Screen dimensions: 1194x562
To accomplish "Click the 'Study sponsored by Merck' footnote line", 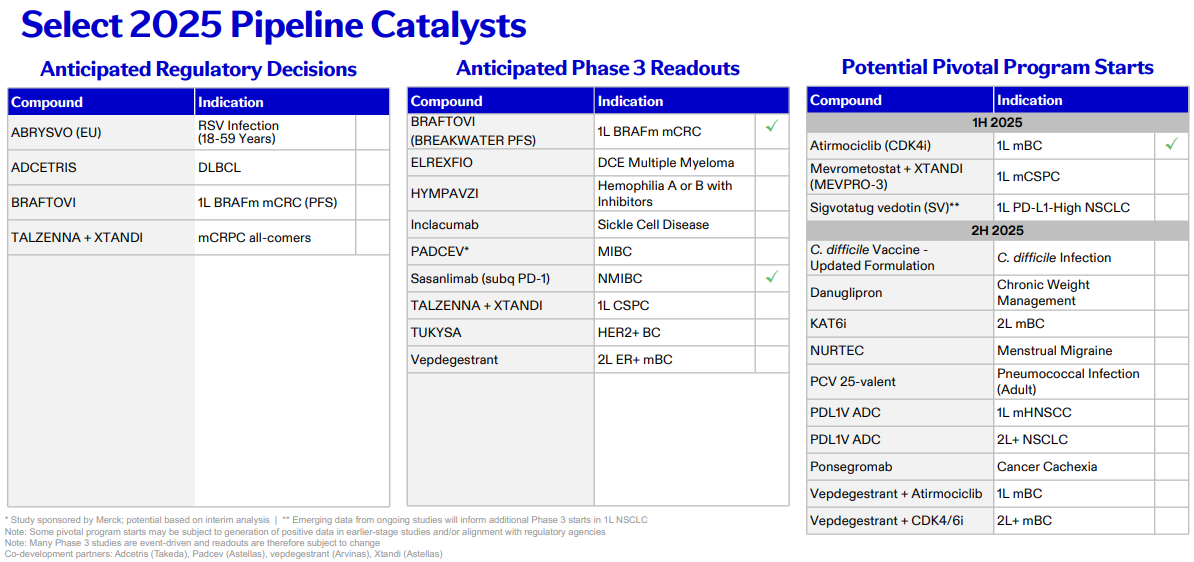I will 327,519.
